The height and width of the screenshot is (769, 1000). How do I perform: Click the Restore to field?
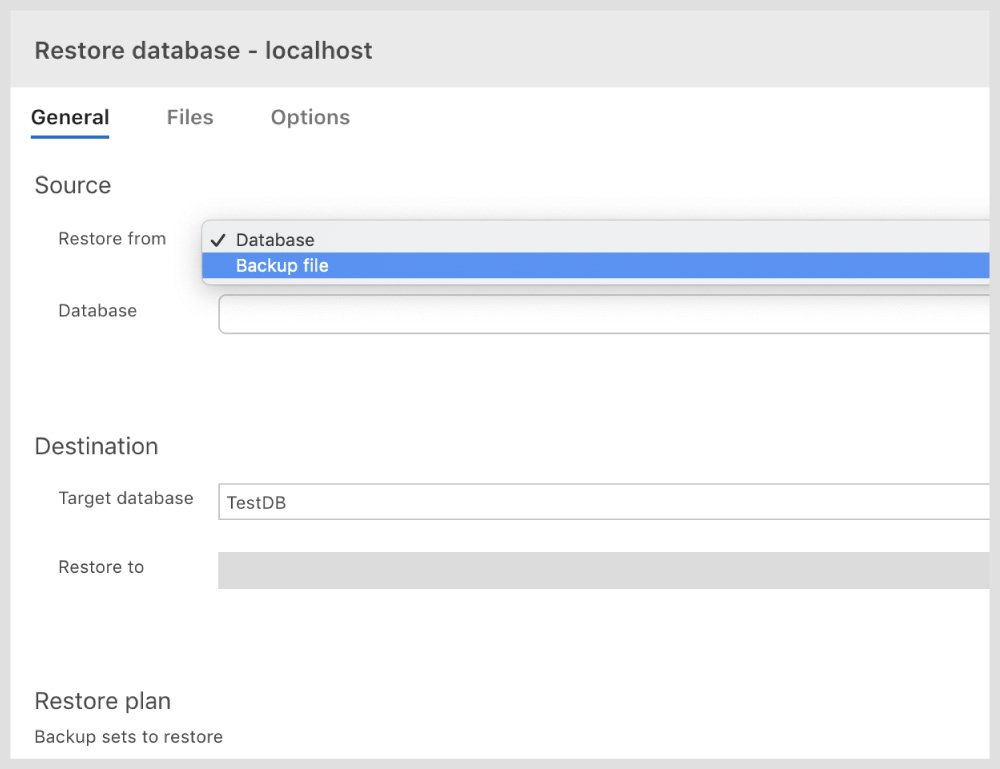[600, 570]
